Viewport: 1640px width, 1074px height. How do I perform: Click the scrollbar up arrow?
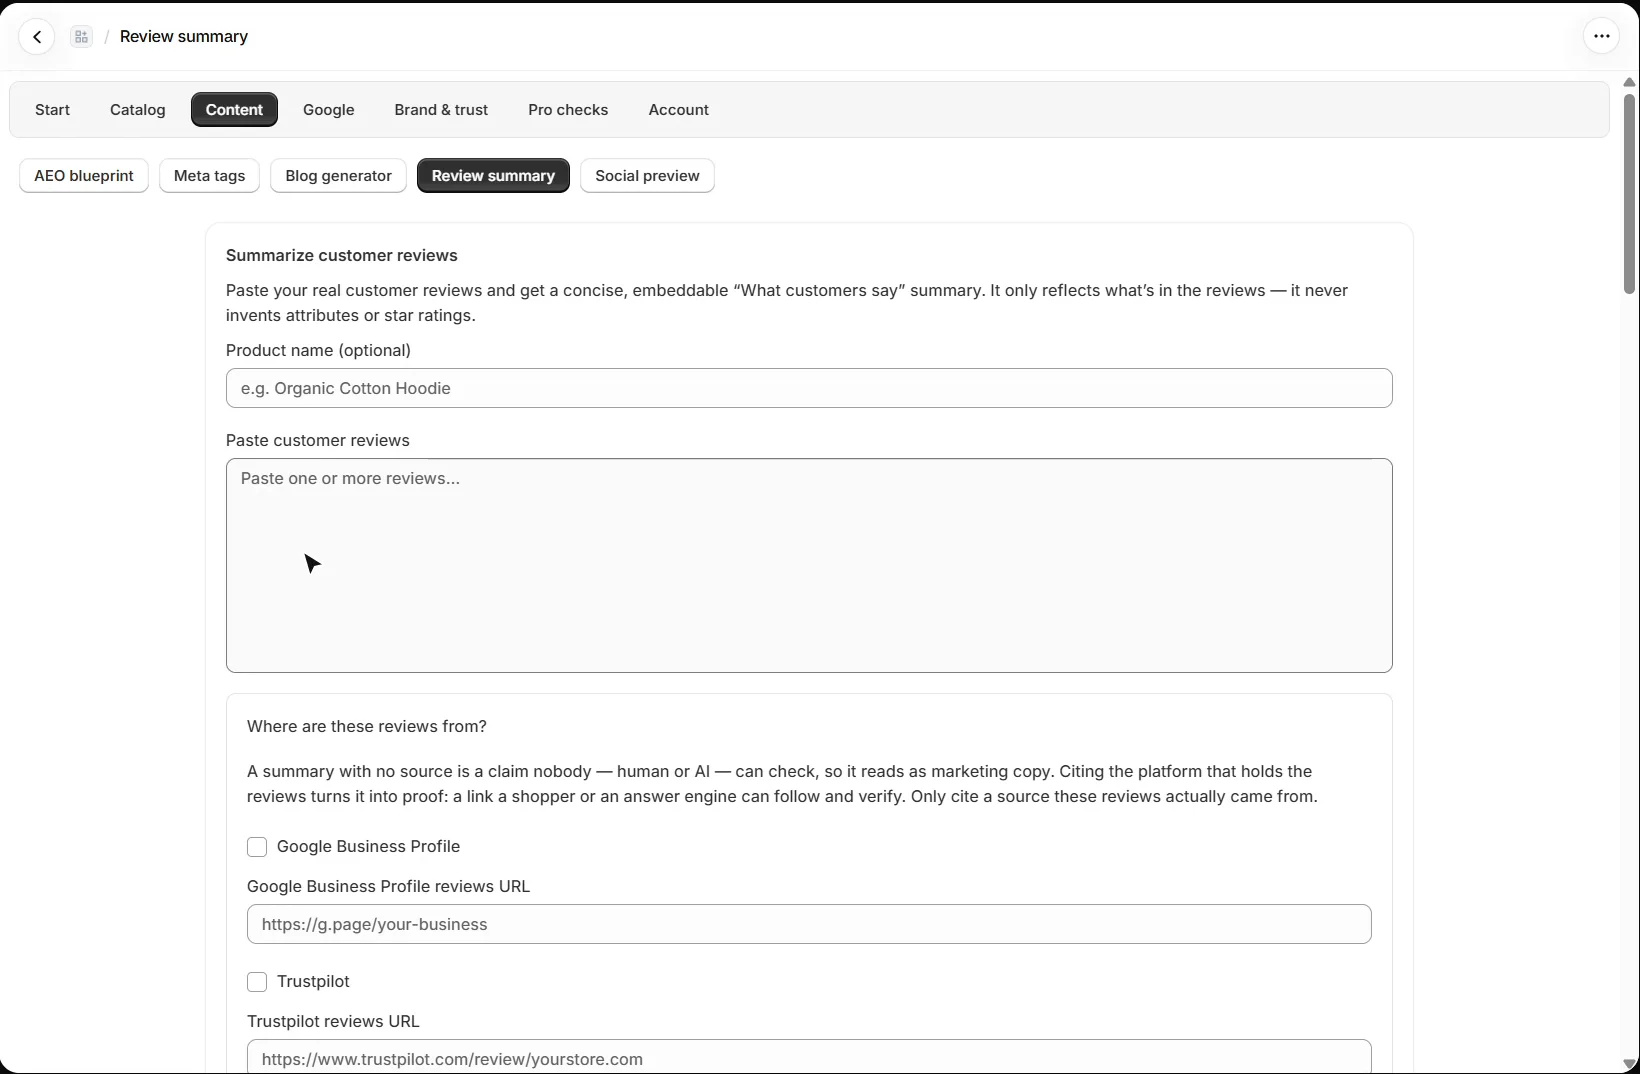click(1629, 82)
